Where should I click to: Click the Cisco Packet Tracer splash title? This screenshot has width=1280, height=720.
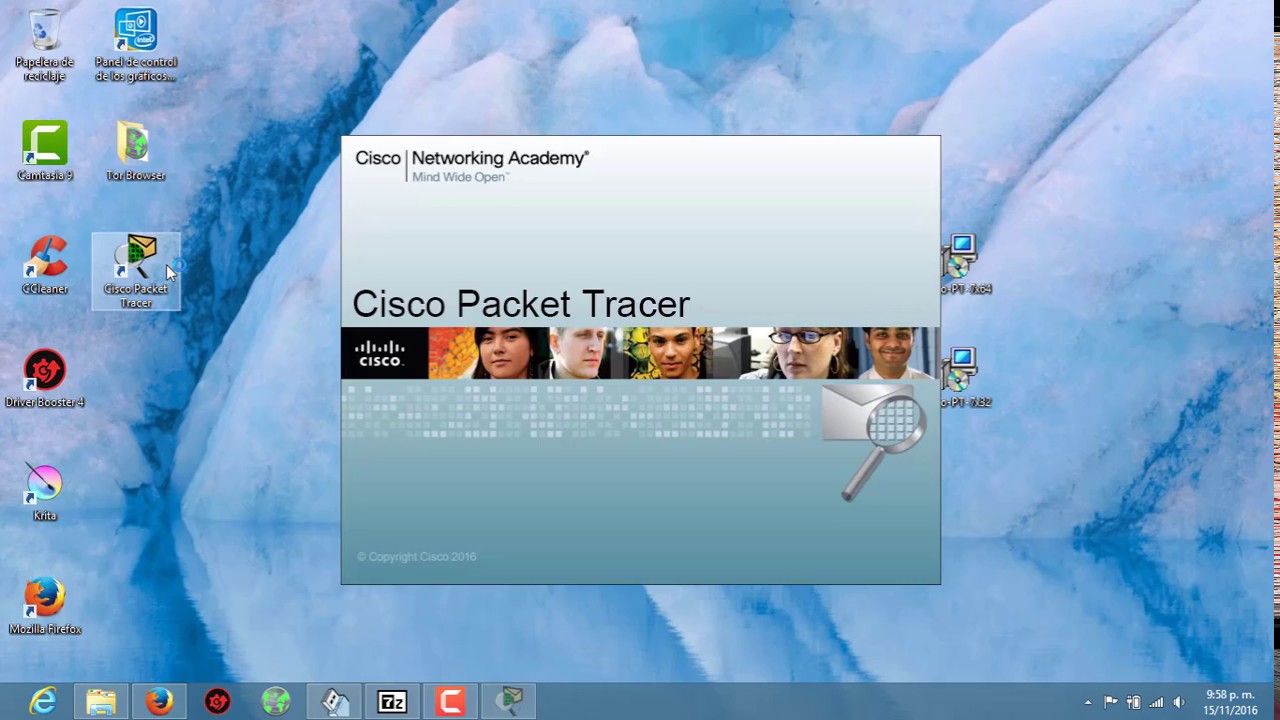(521, 304)
